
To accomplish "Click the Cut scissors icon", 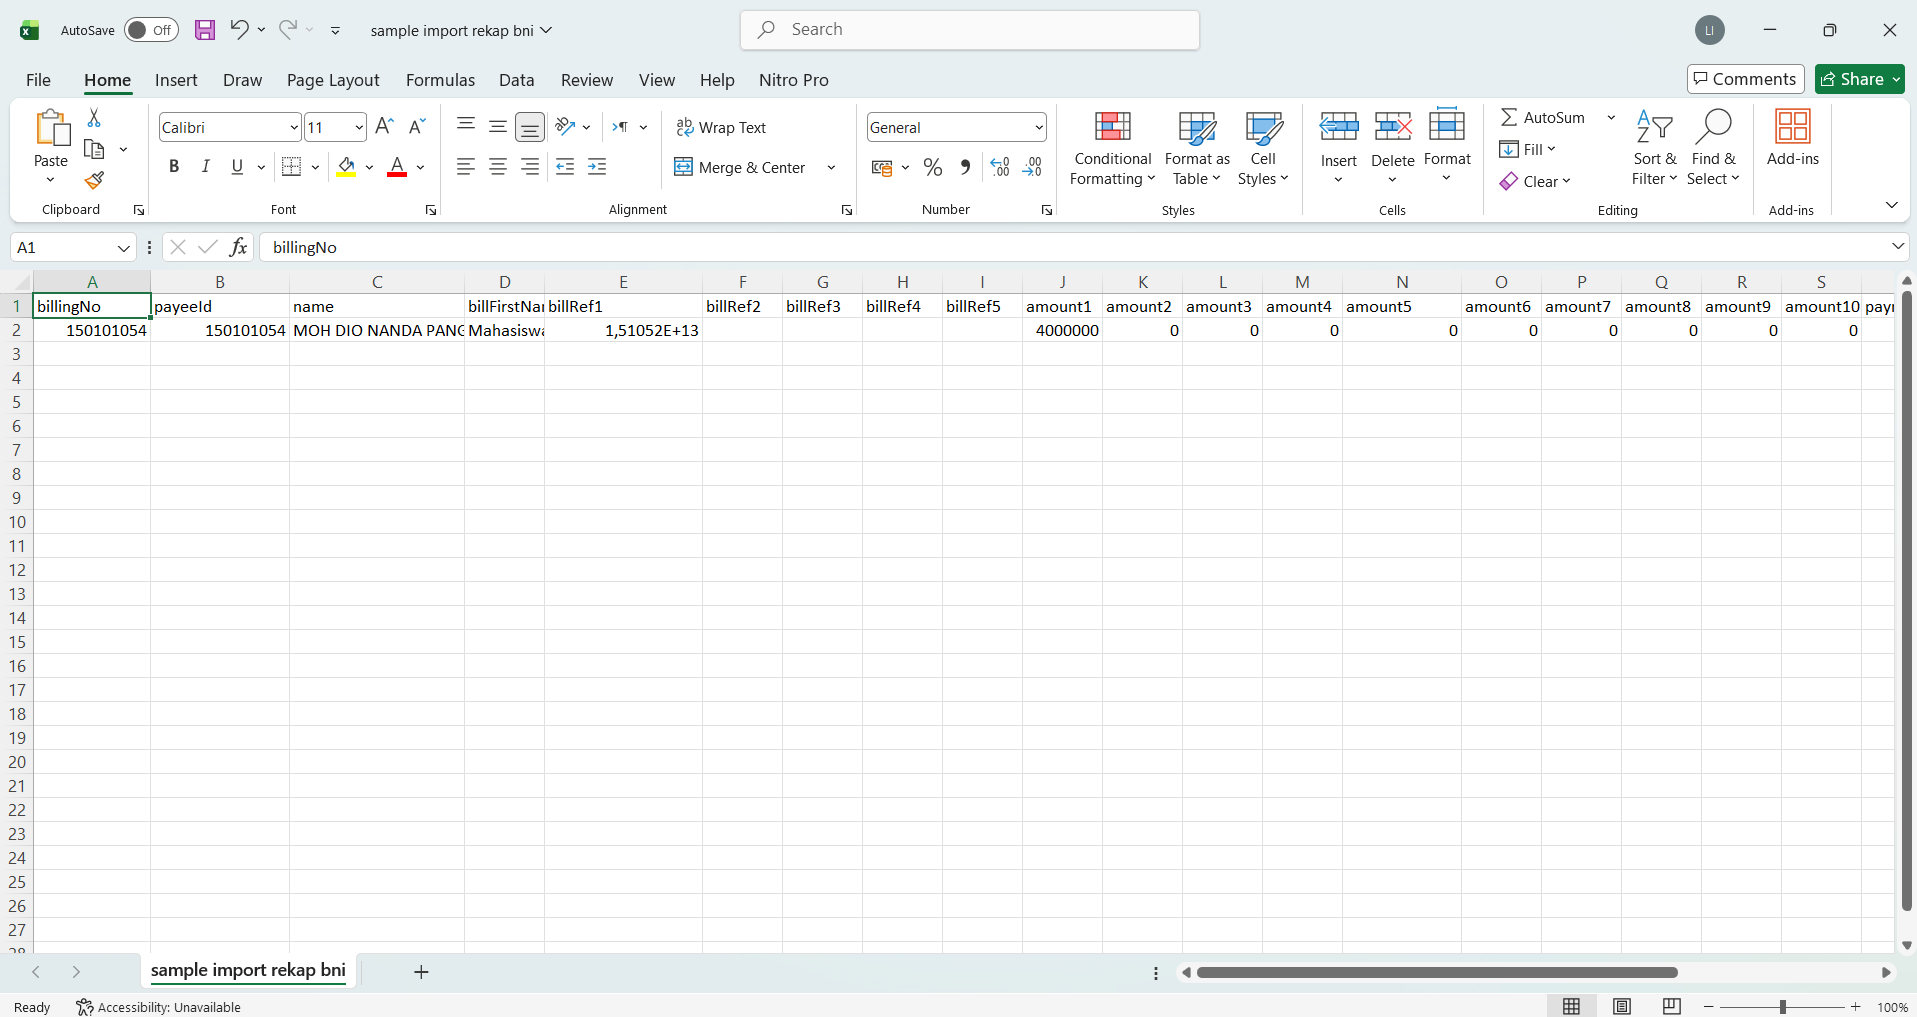I will (x=94, y=118).
